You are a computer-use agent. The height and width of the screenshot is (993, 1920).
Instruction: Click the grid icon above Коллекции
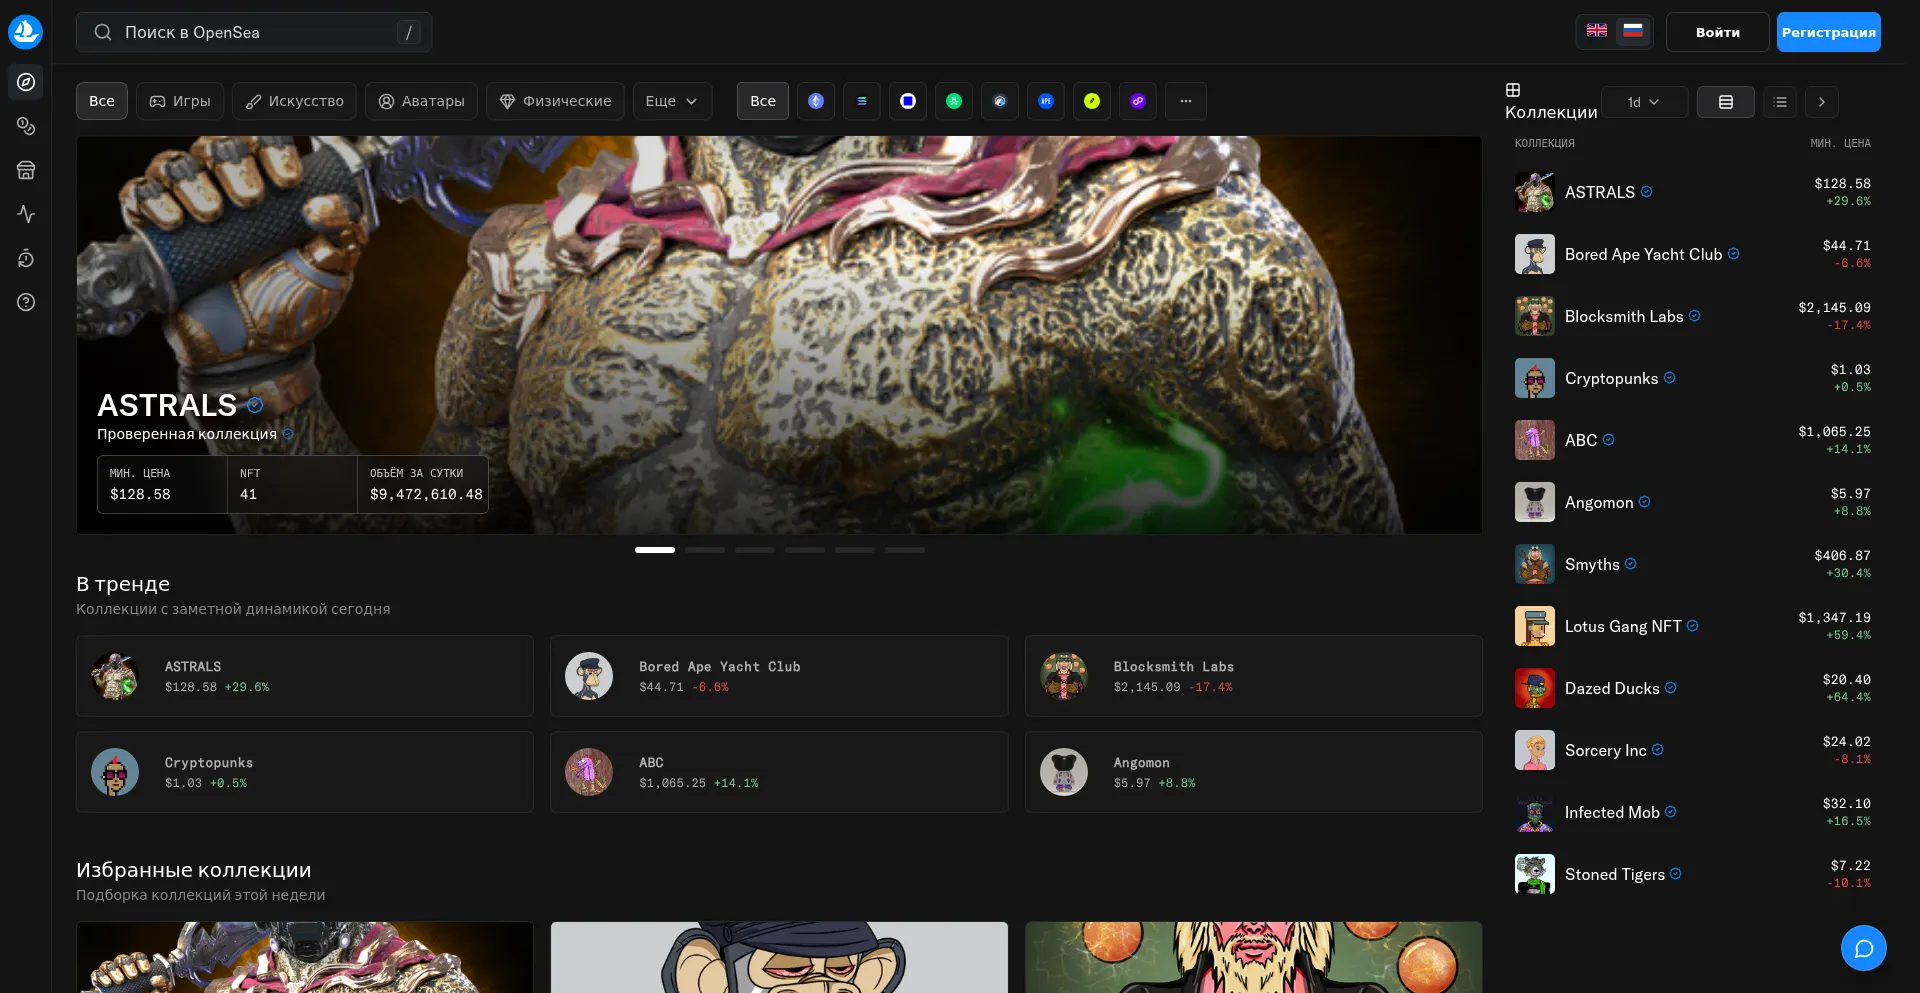point(1513,90)
